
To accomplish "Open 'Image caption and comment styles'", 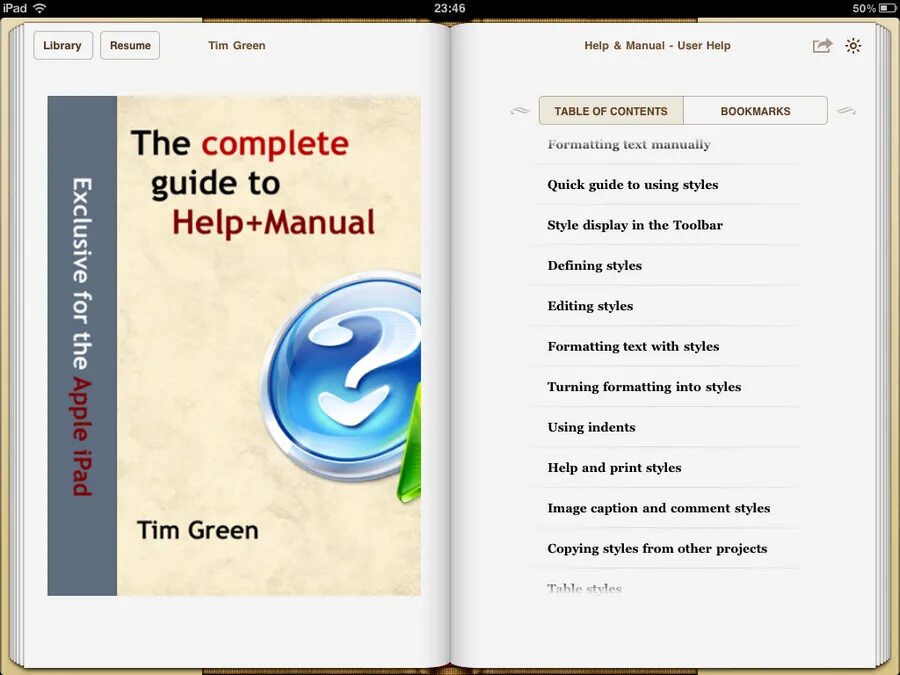I will [665, 508].
